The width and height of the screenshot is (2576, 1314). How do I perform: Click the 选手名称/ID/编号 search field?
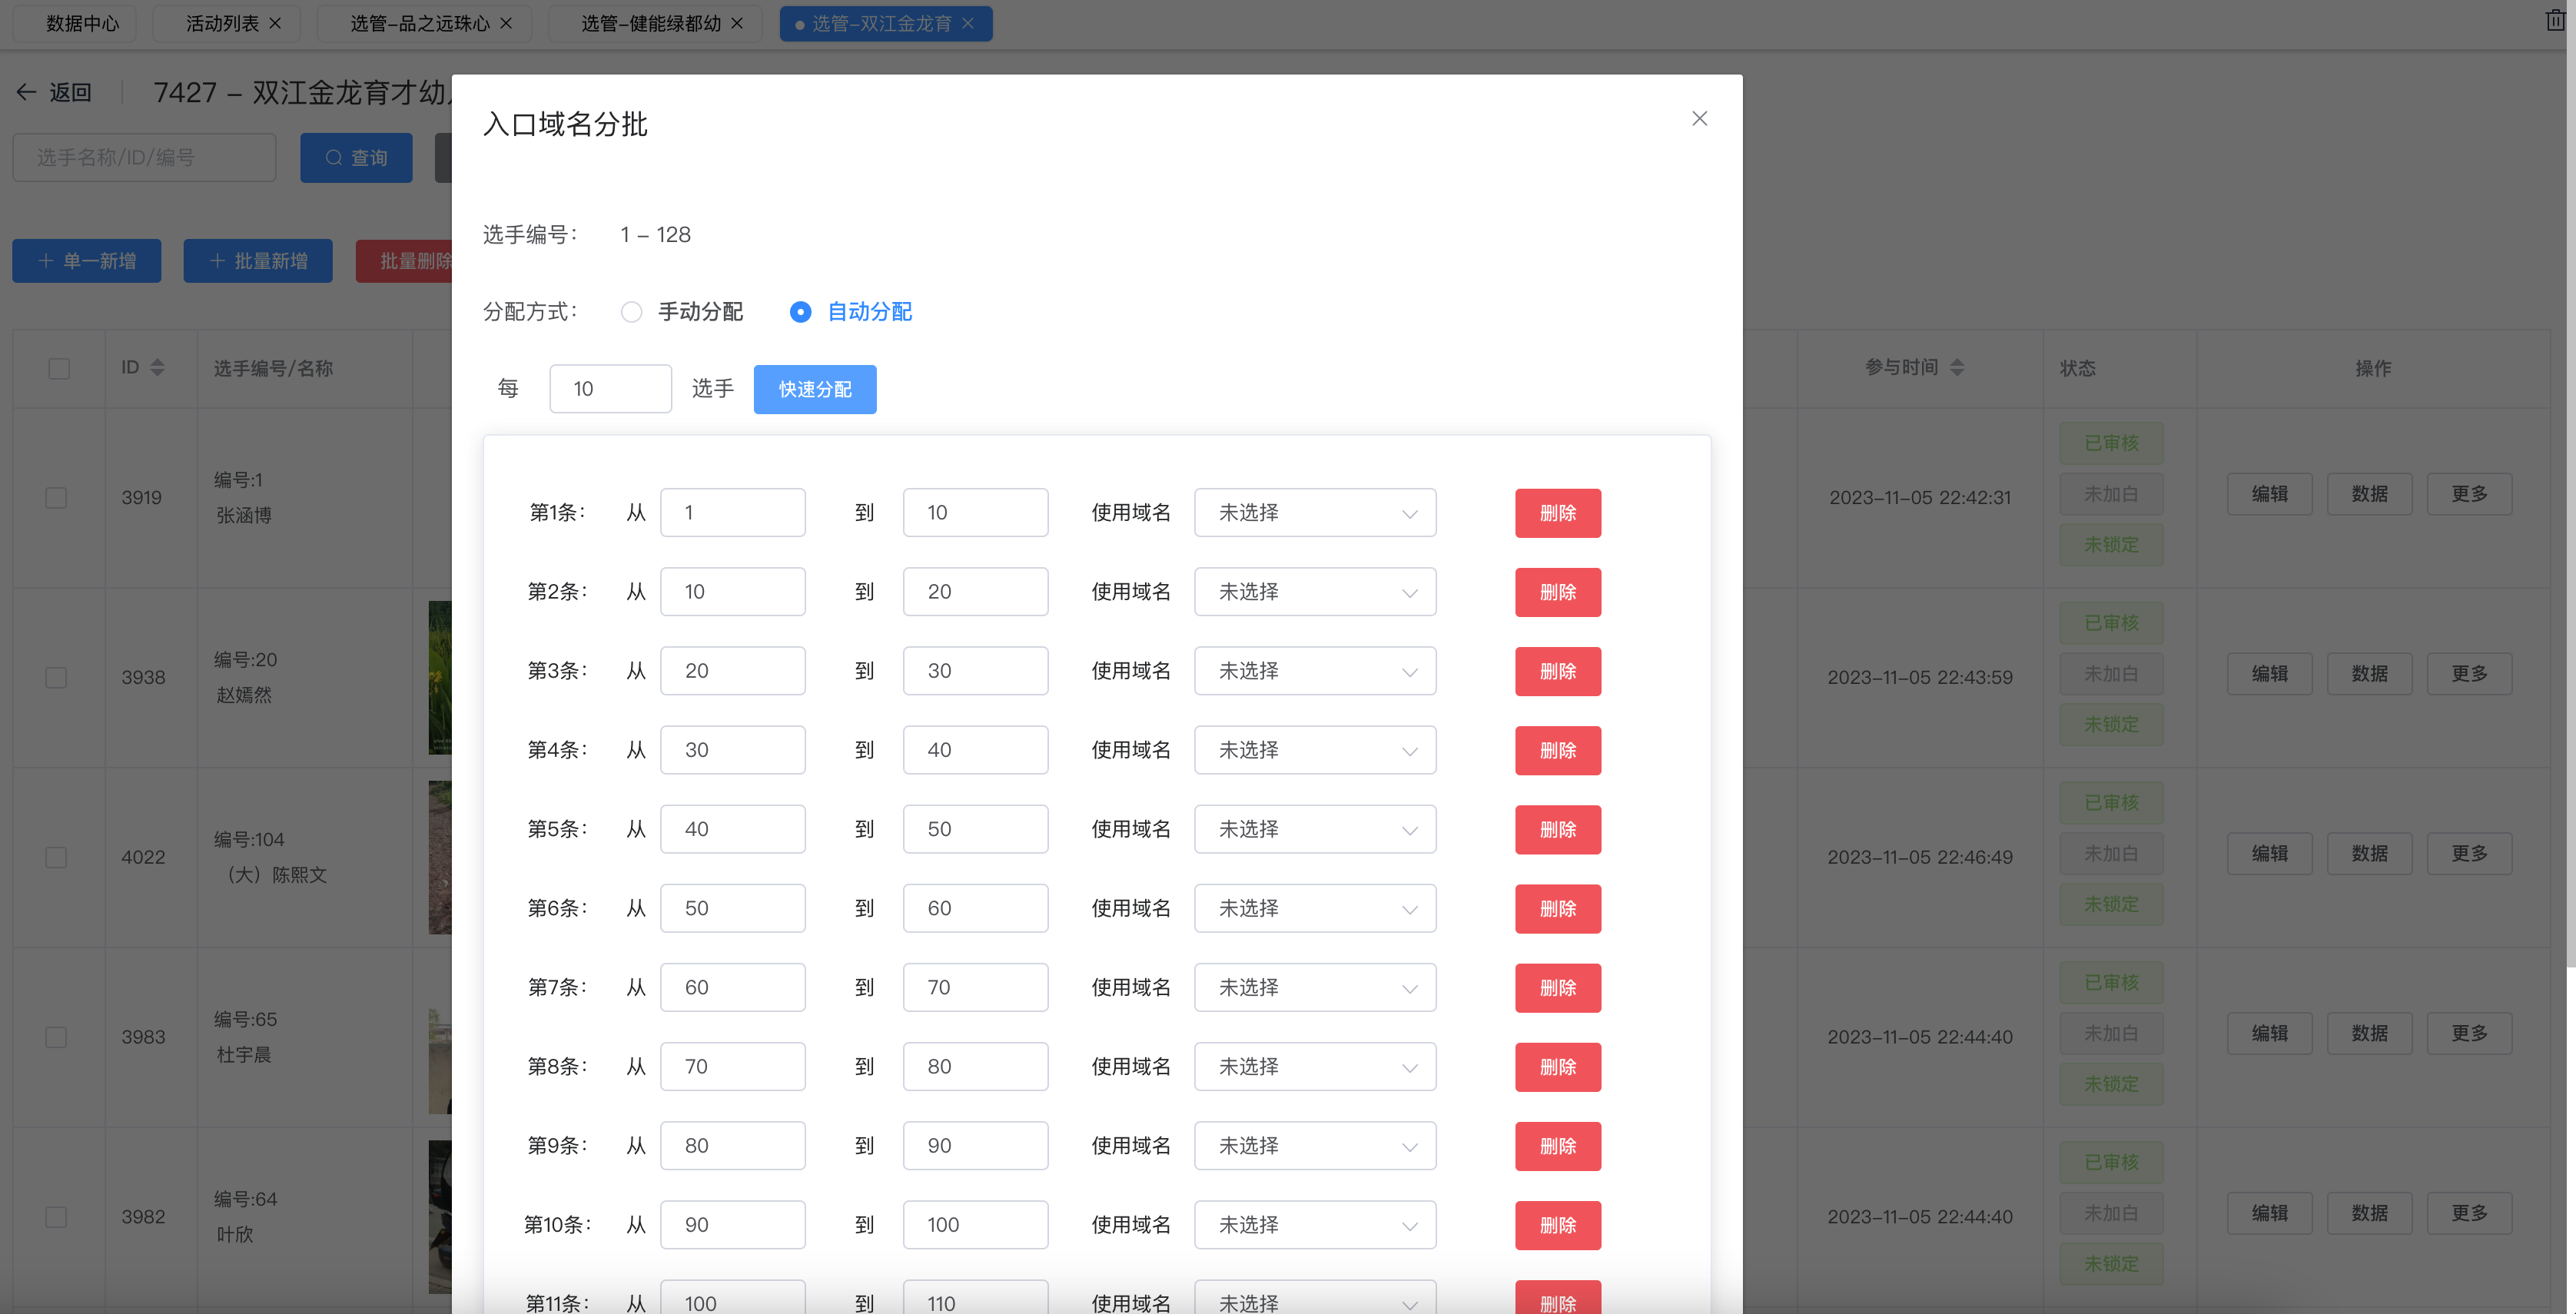144,158
